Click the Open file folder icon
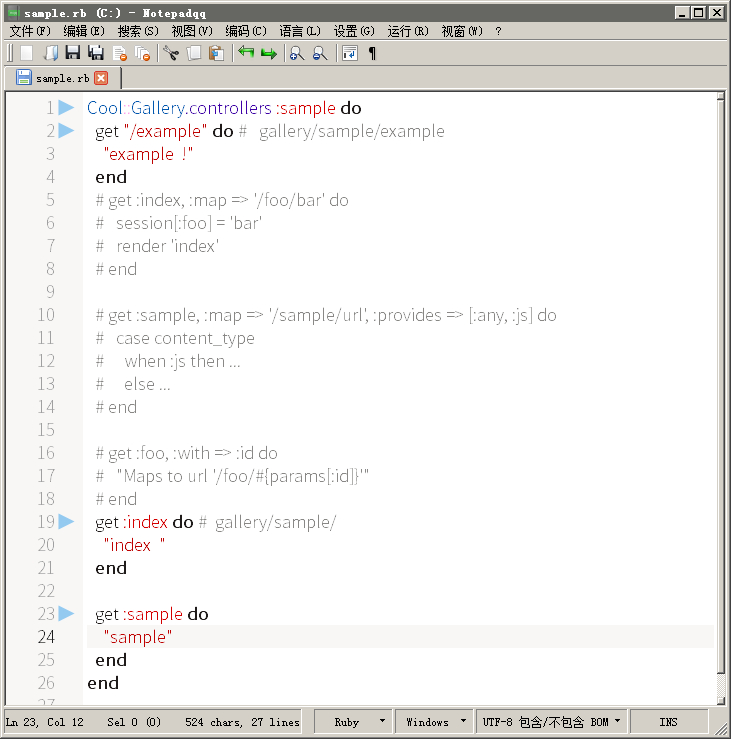Screen dimensions: 731x739 (x=50, y=53)
